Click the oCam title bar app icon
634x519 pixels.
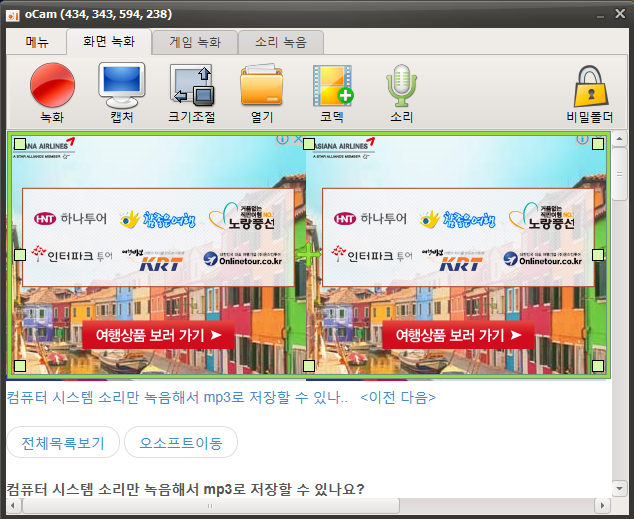point(13,15)
